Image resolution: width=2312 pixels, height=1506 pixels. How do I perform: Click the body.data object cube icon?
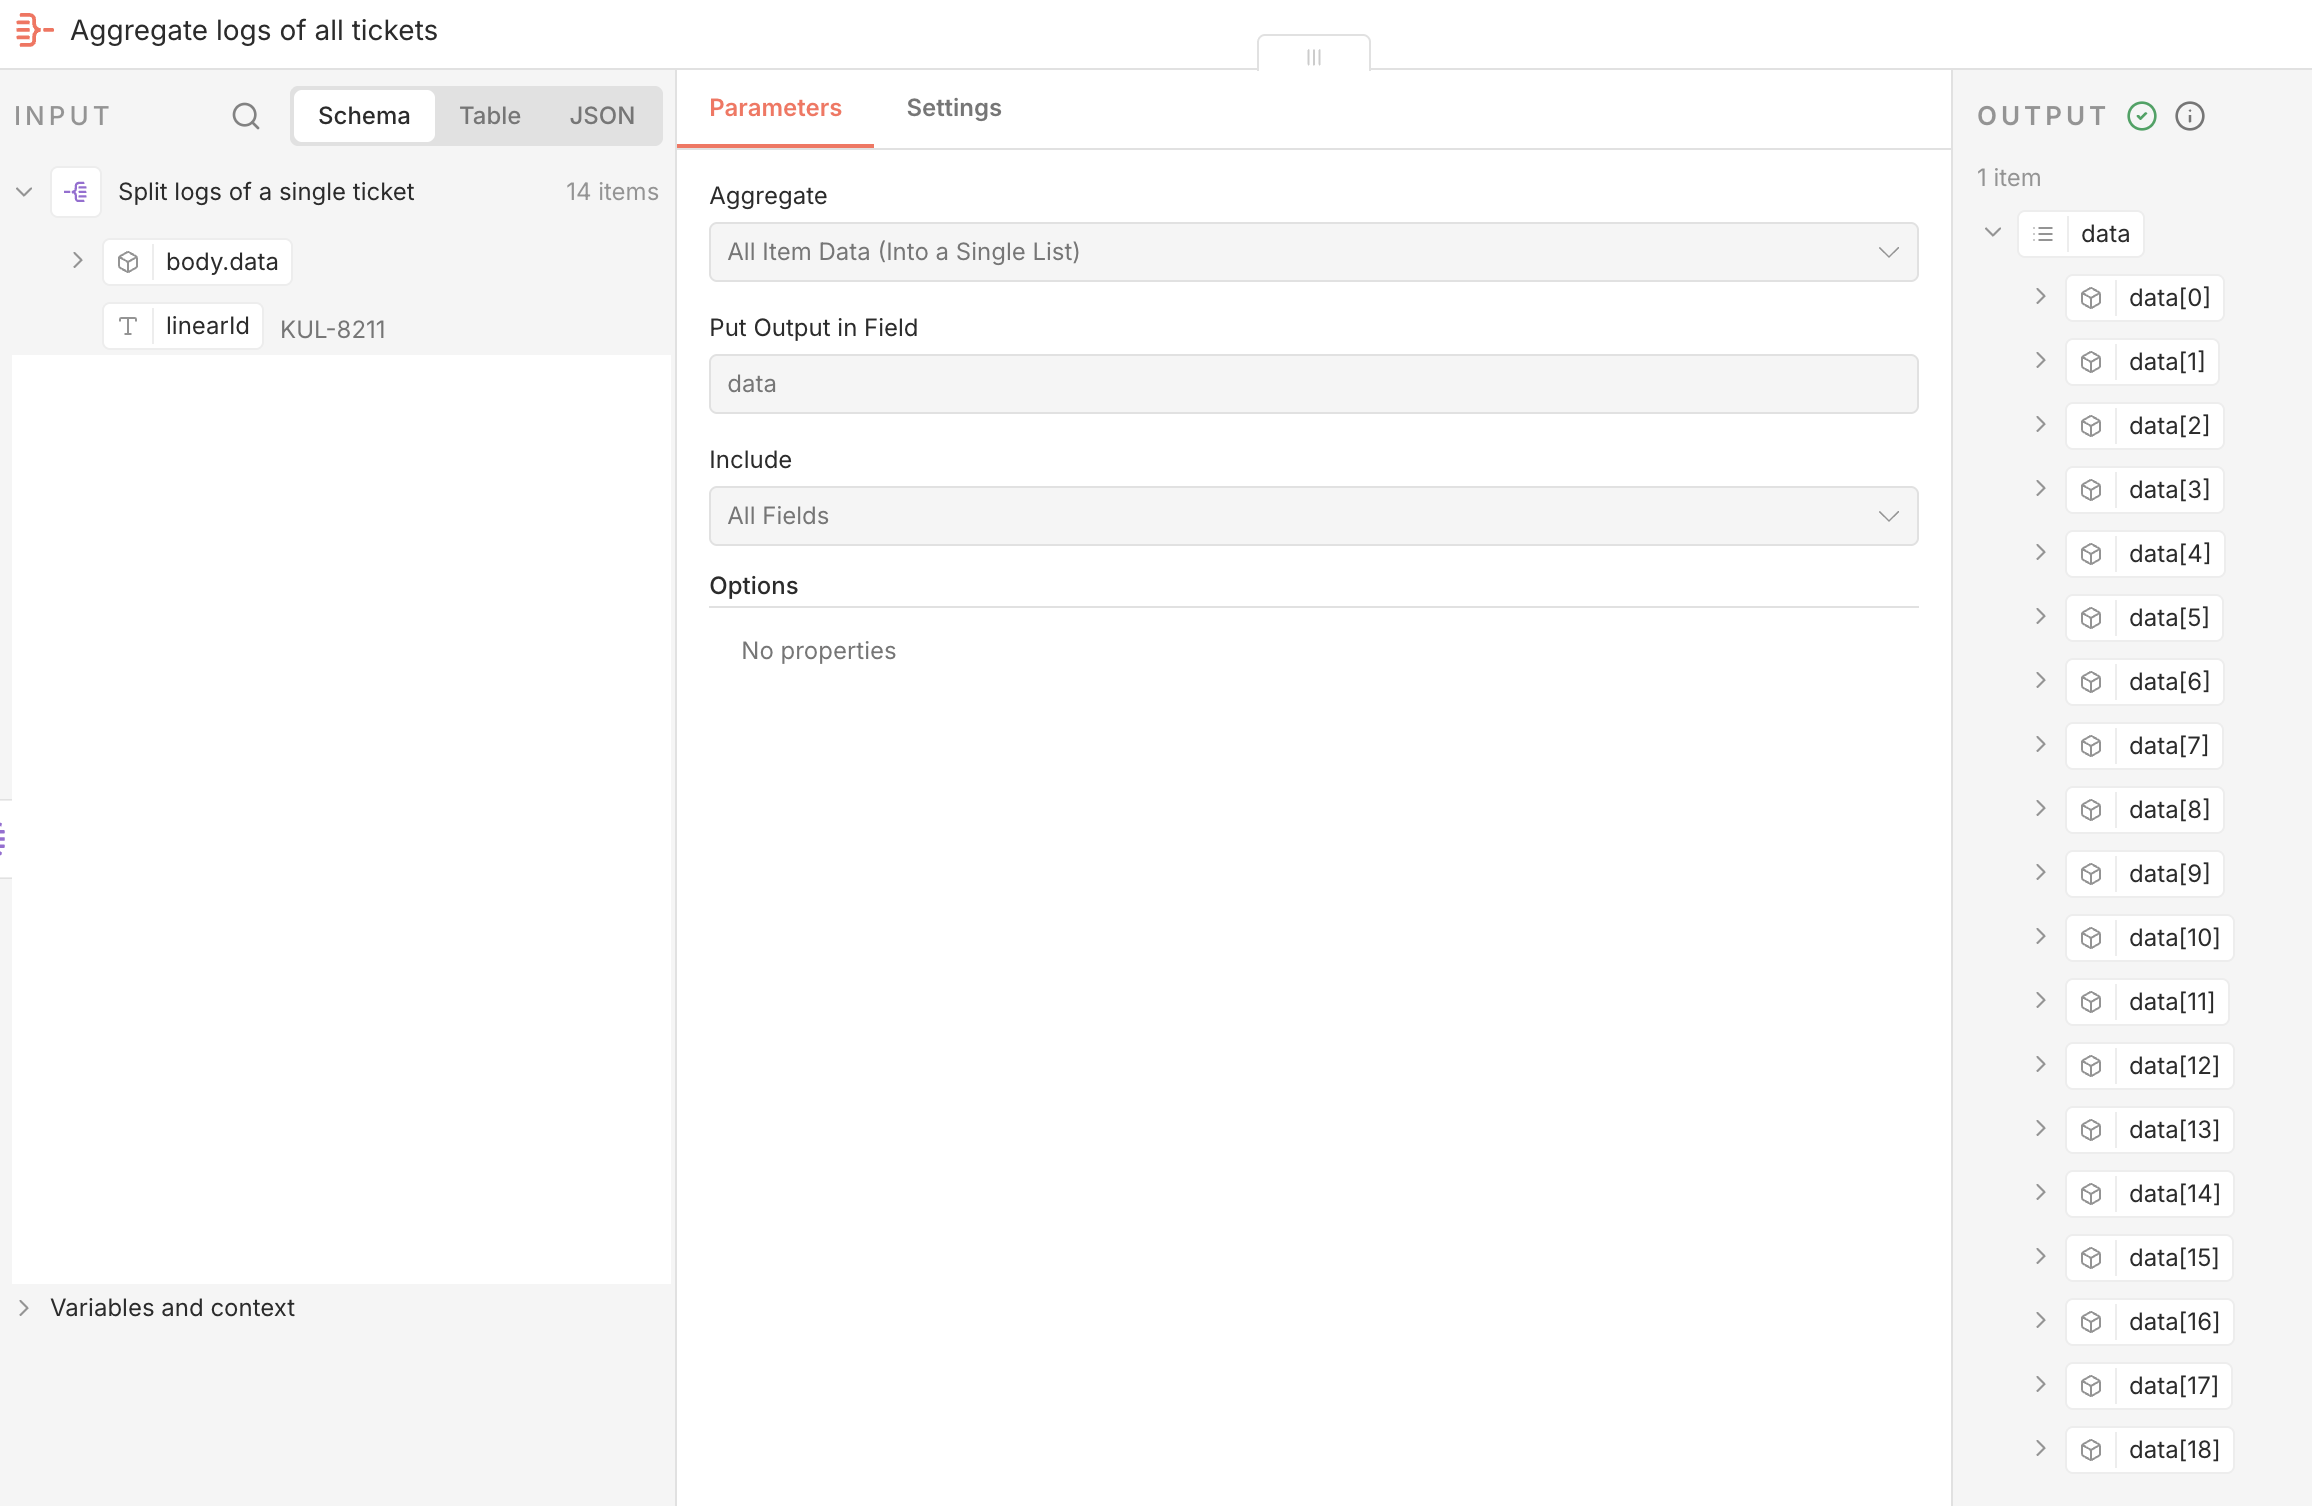click(x=128, y=262)
